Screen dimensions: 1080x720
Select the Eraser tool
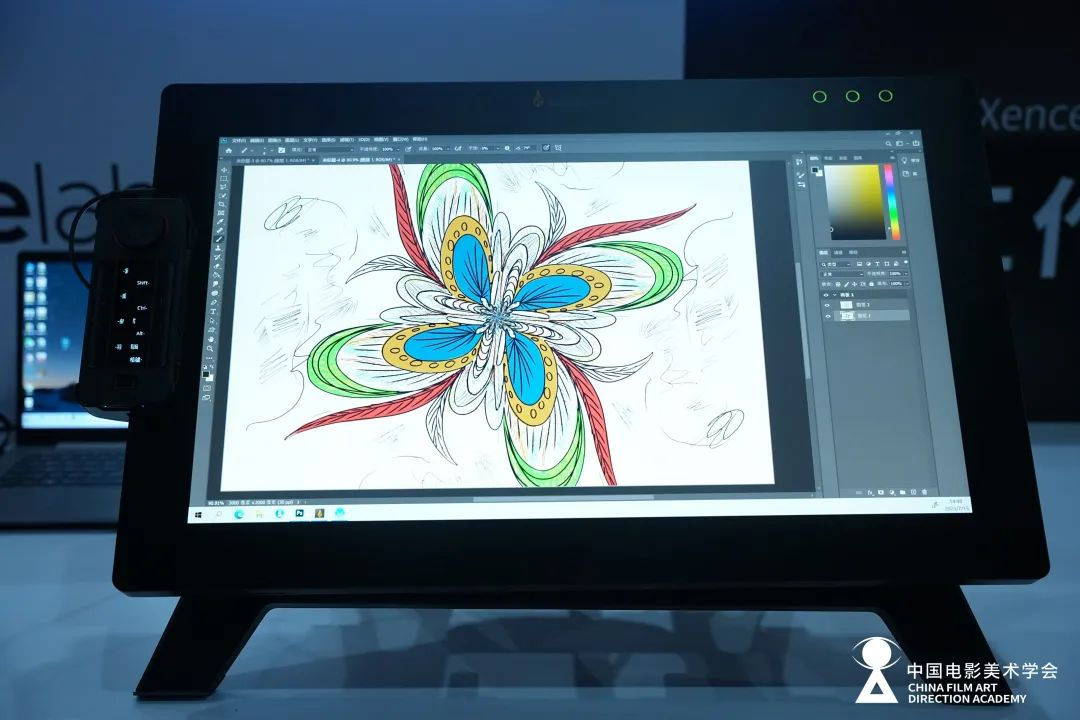(x=217, y=266)
